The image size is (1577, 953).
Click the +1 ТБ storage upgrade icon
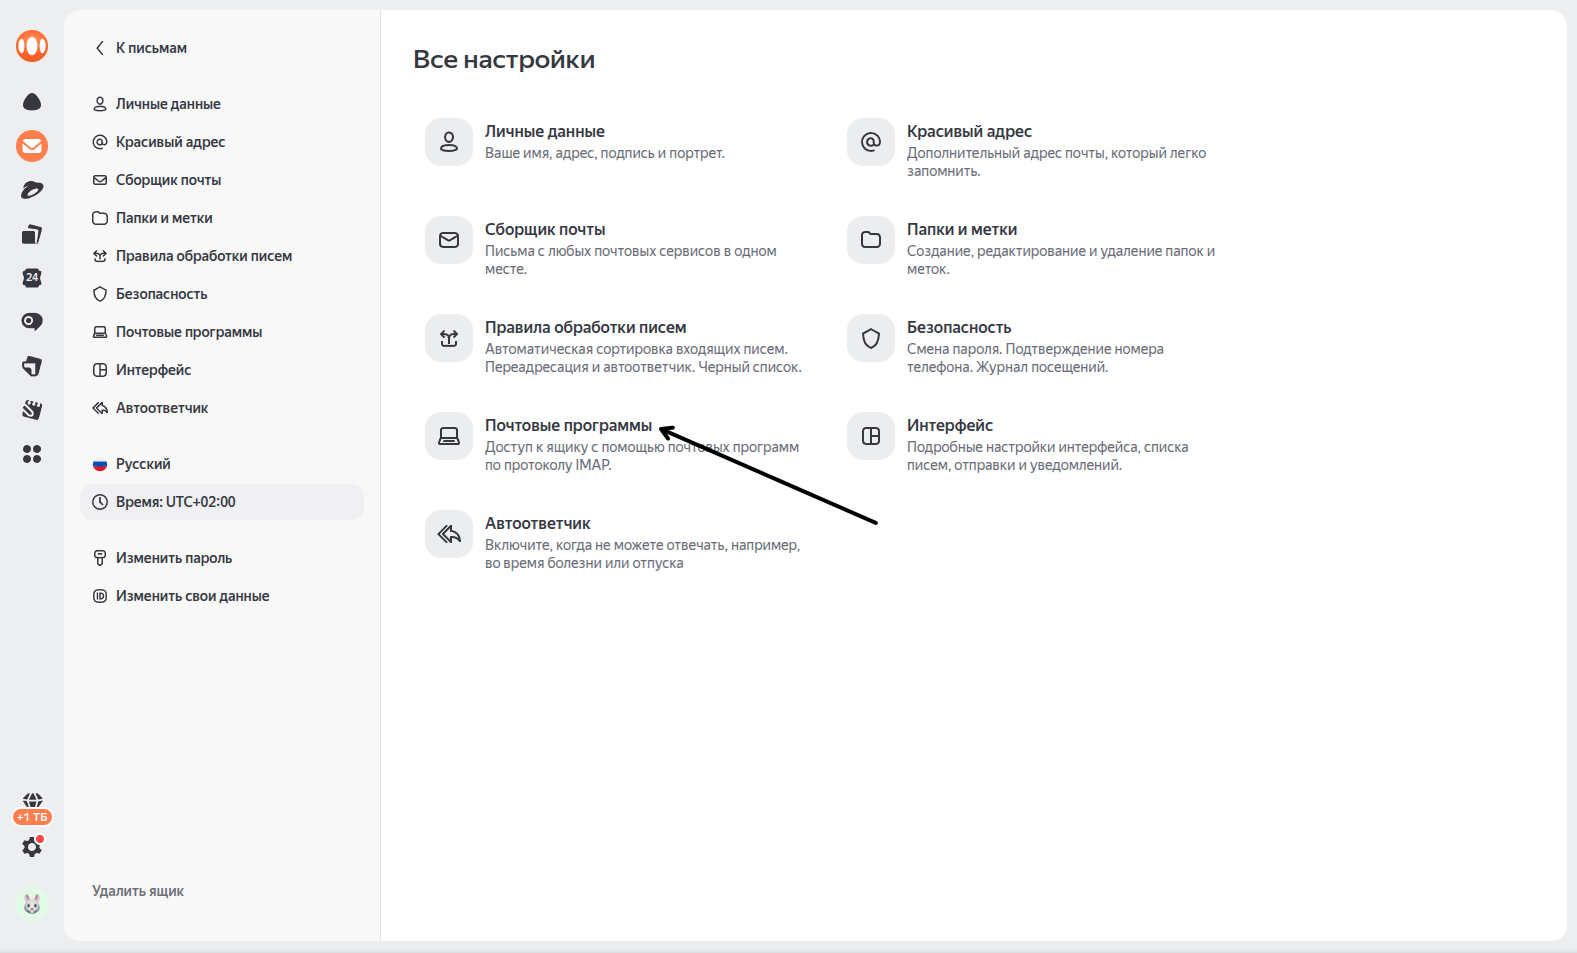32,808
